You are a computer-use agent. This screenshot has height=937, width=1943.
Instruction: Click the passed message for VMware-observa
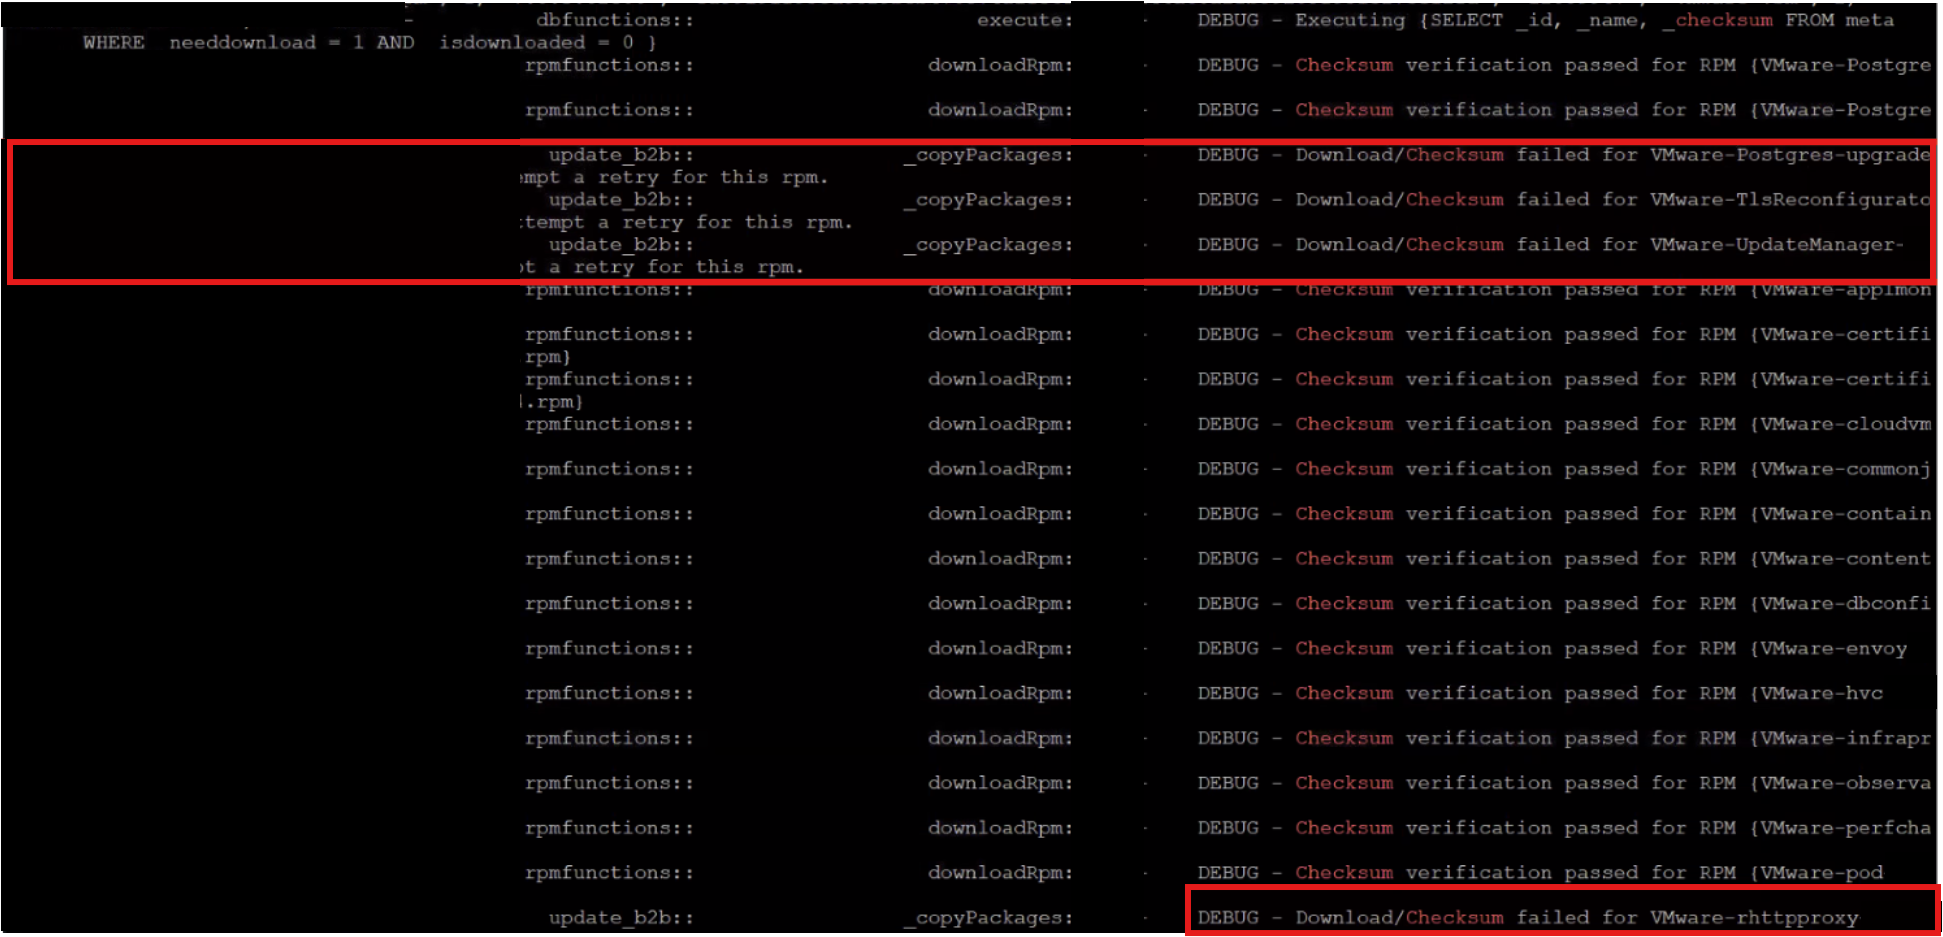[x=1612, y=784]
